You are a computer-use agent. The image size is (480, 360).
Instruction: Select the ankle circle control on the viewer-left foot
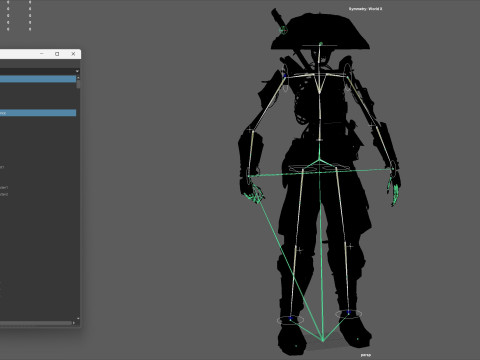290,320
